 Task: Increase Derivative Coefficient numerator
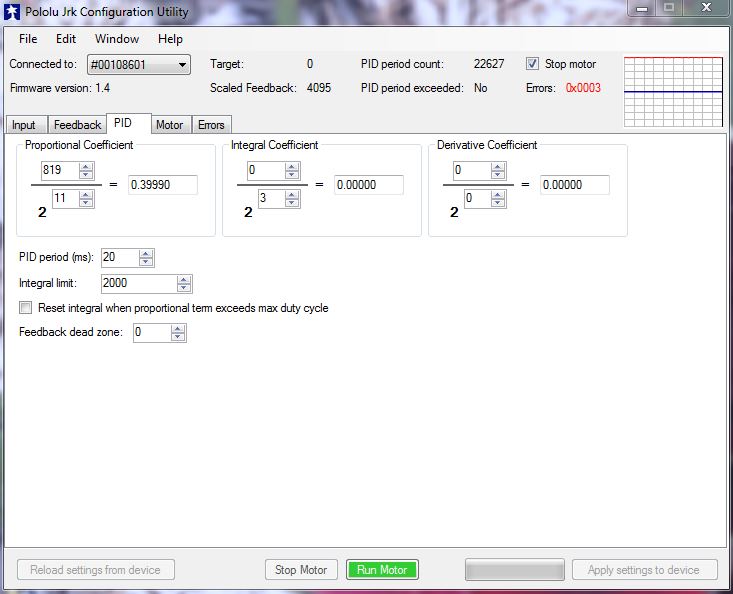pos(498,167)
